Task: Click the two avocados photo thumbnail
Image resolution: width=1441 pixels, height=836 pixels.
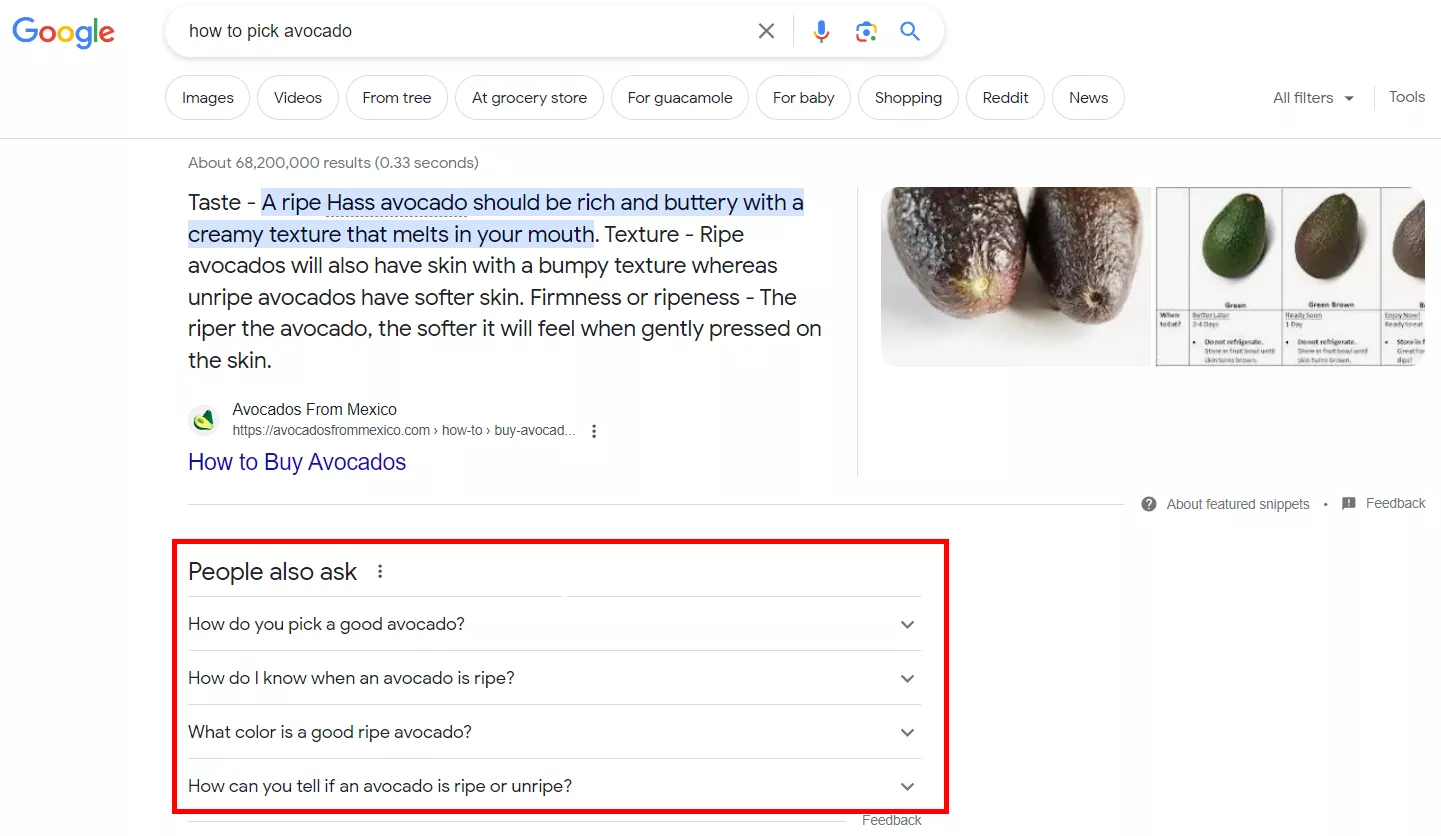Action: tap(1016, 277)
